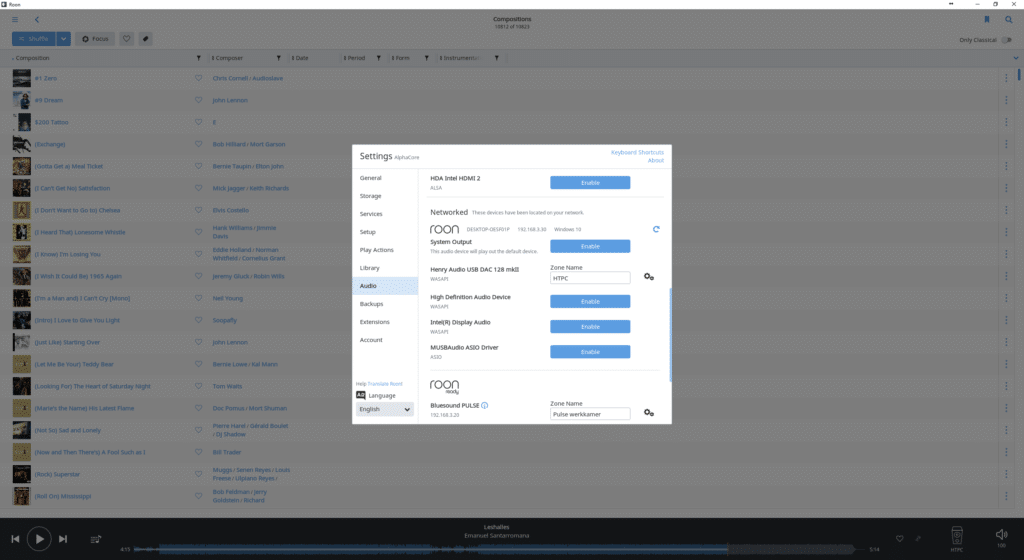Image resolution: width=1024 pixels, height=560 pixels.
Task: Open the bookmarks icon at top right
Action: click(x=987, y=20)
